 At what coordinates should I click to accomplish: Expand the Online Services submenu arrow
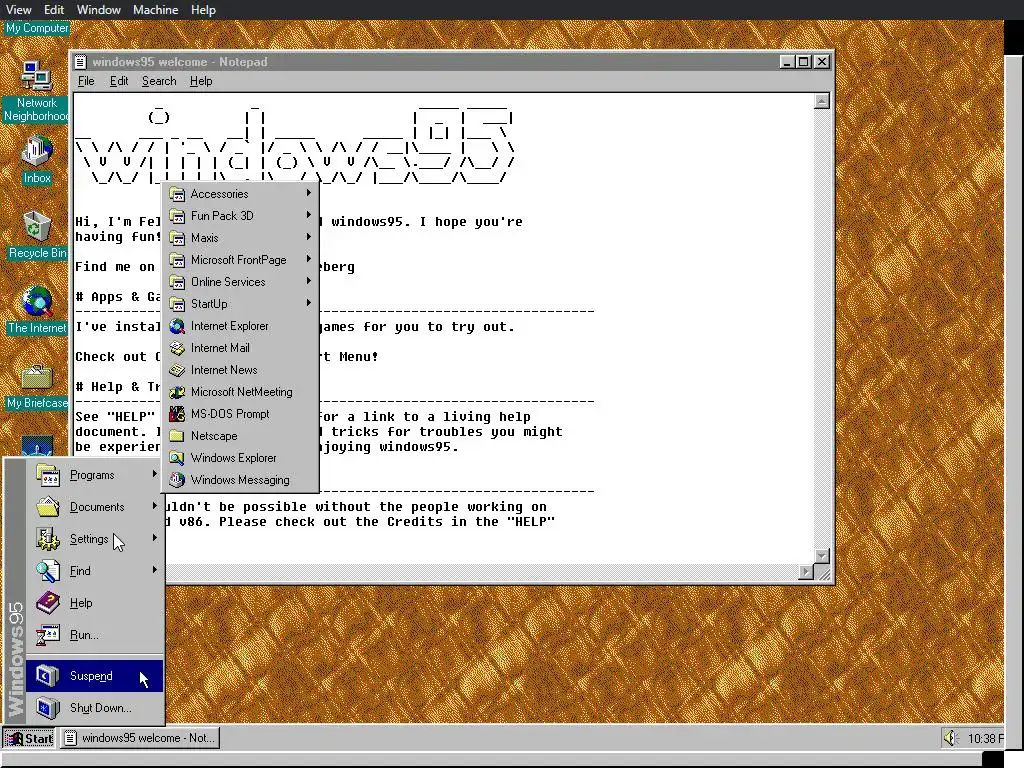tap(308, 281)
